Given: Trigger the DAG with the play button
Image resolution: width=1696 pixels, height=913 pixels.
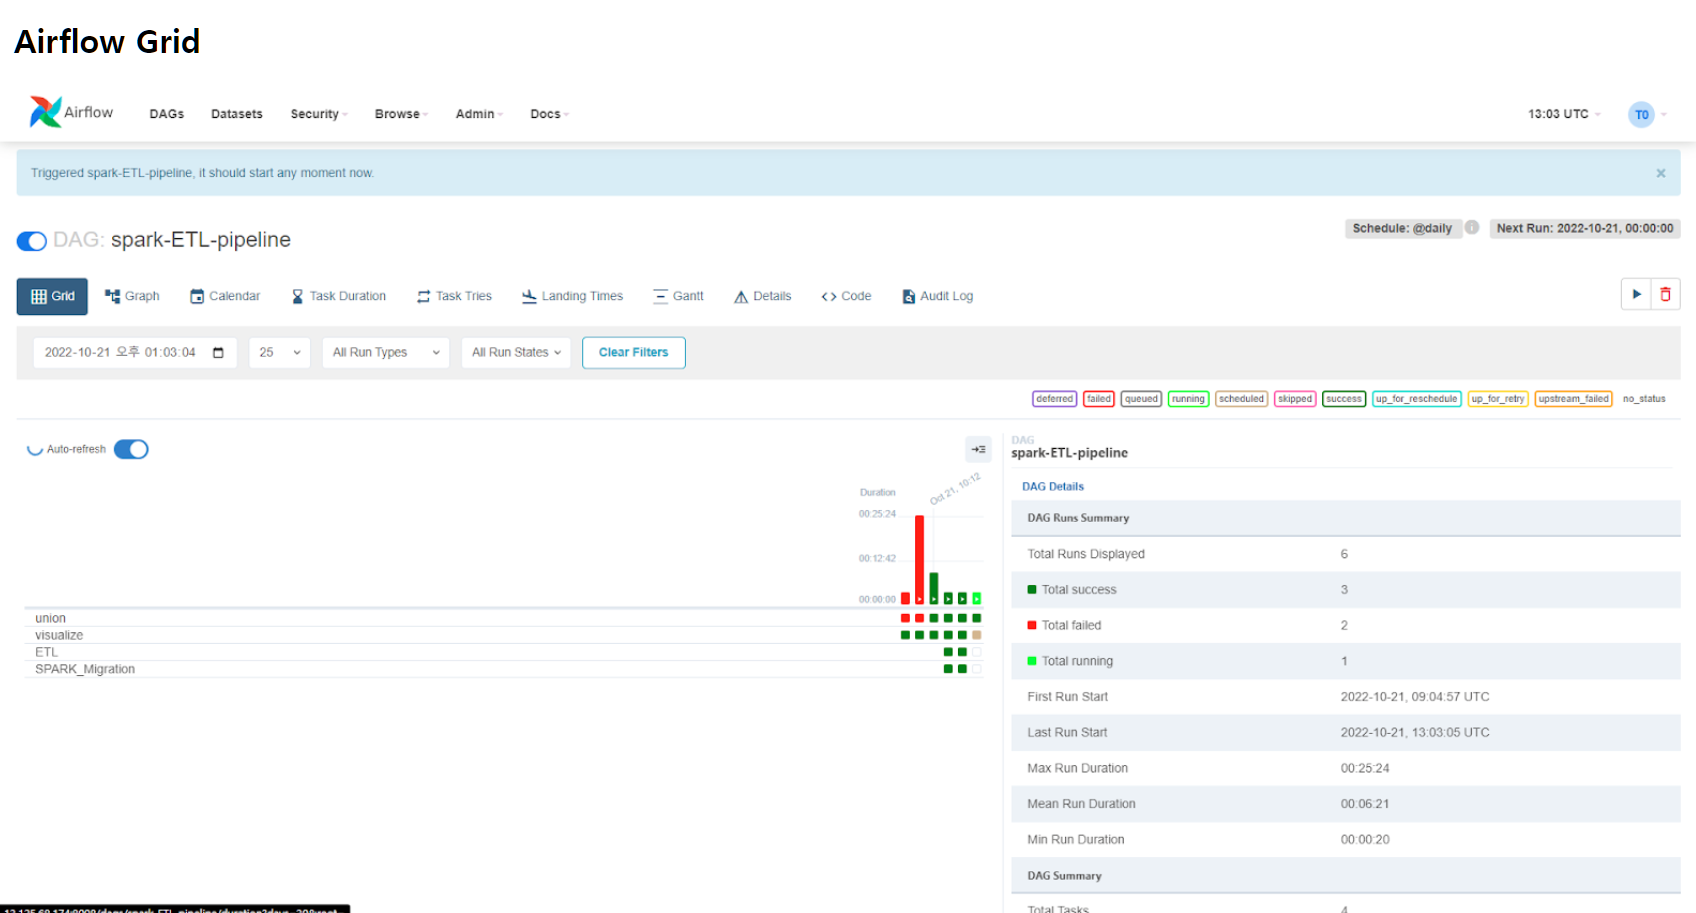Looking at the screenshot, I should [x=1636, y=293].
